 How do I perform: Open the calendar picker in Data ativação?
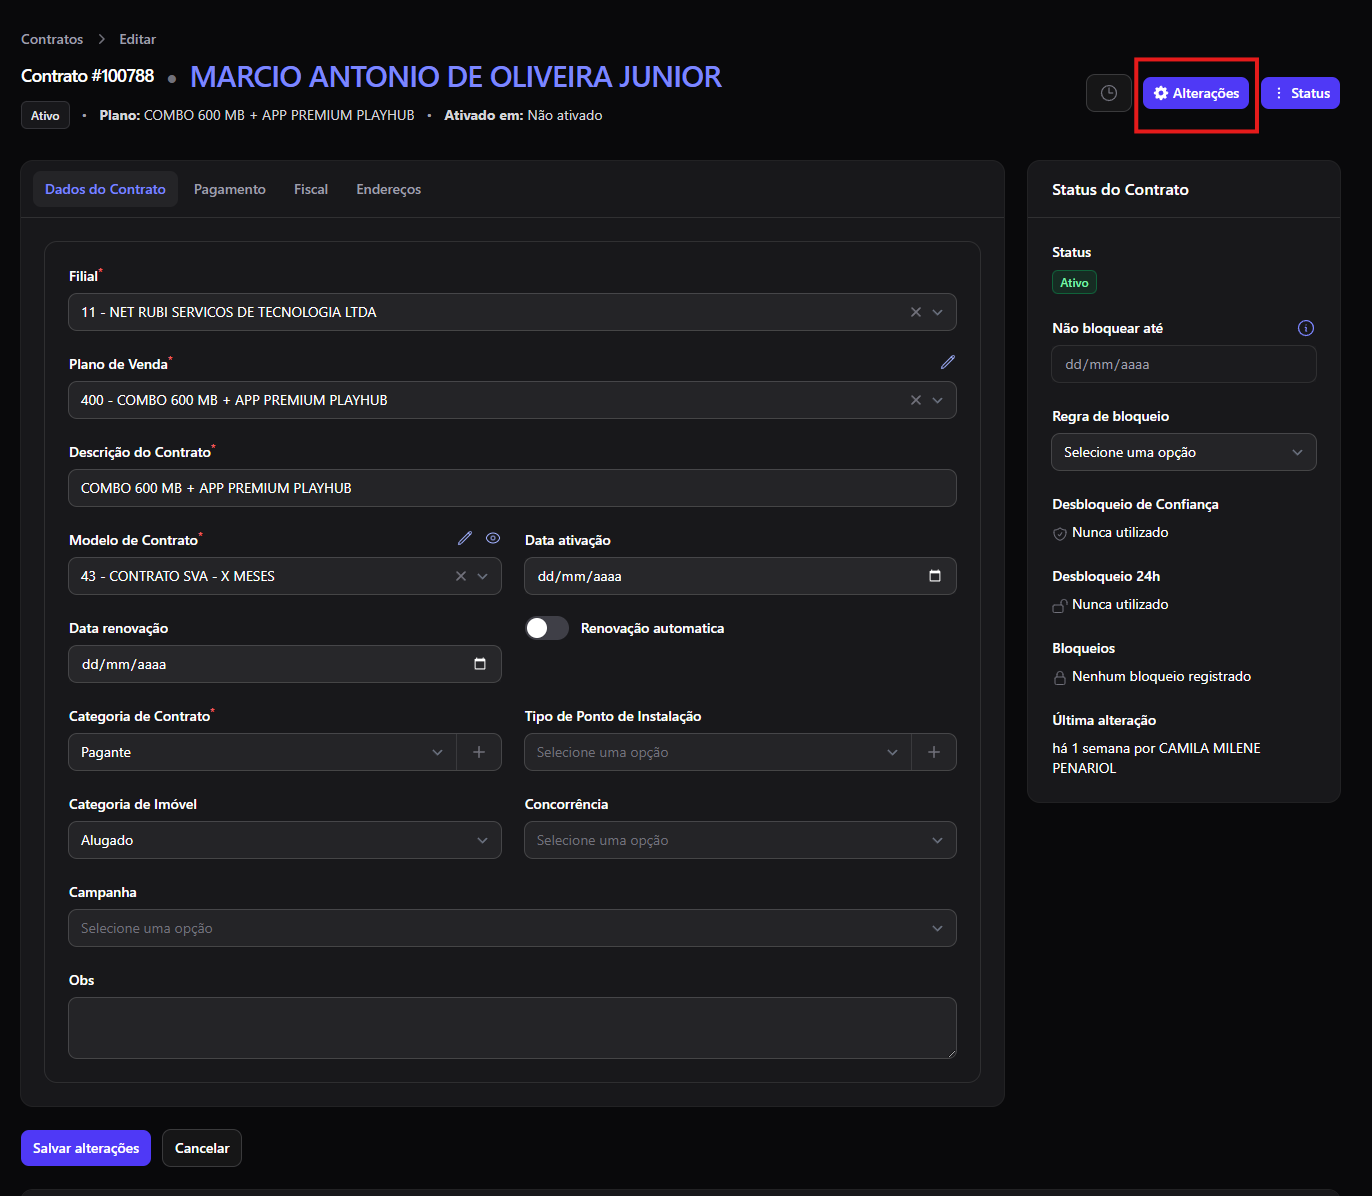coord(935,576)
